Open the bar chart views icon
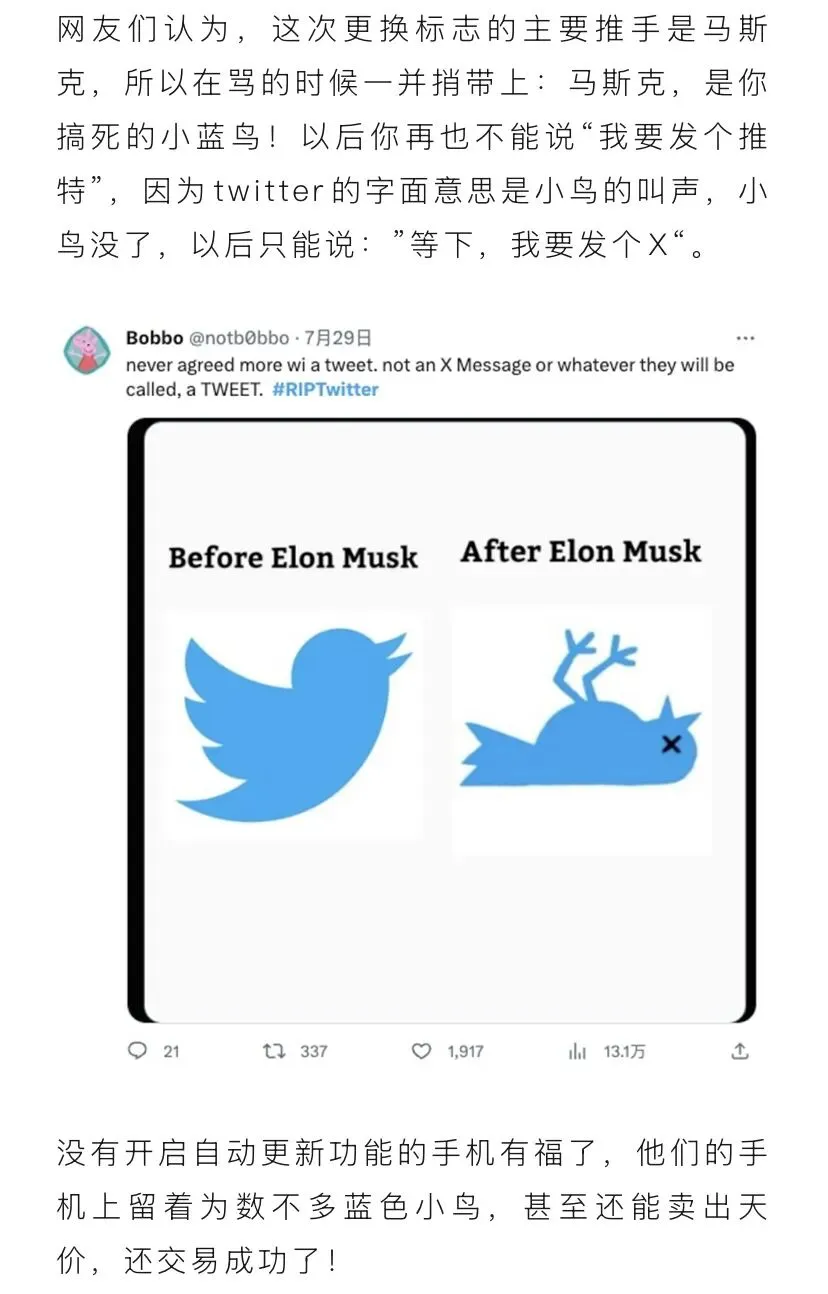Viewport: 828px width, 1294px height. pyautogui.click(x=577, y=1051)
